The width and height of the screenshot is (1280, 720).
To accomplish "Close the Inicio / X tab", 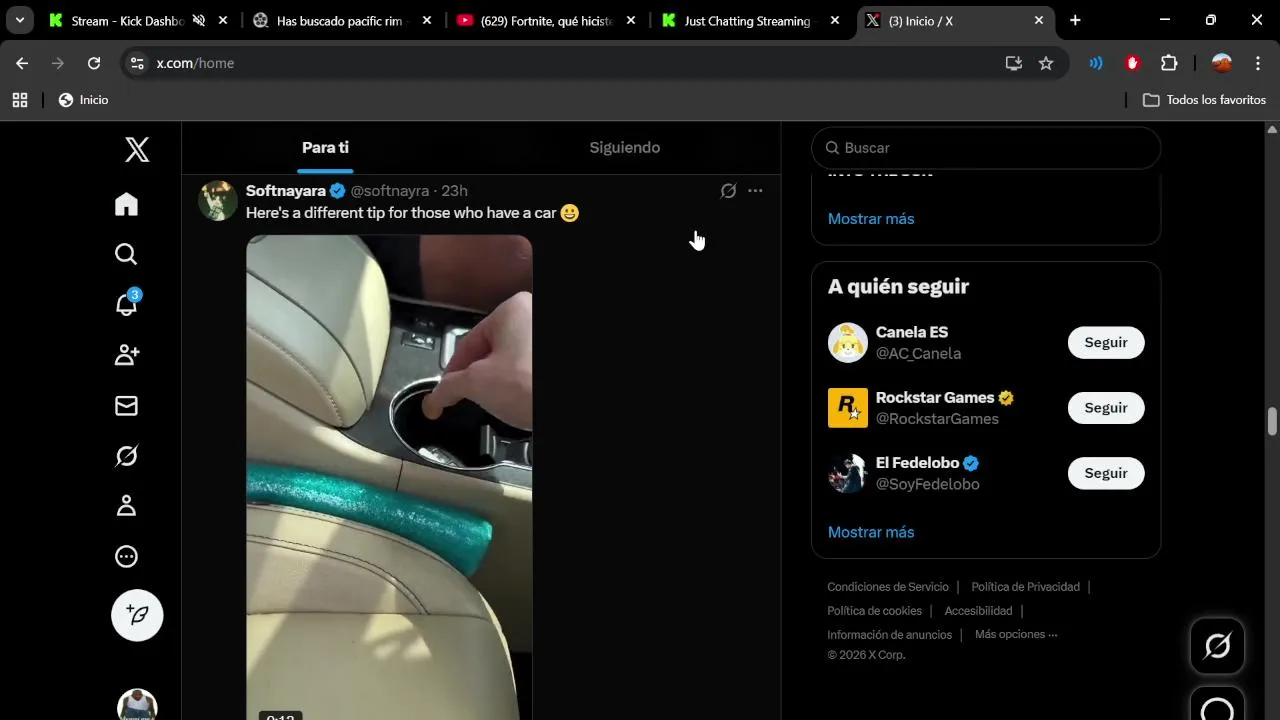I will click(1039, 20).
